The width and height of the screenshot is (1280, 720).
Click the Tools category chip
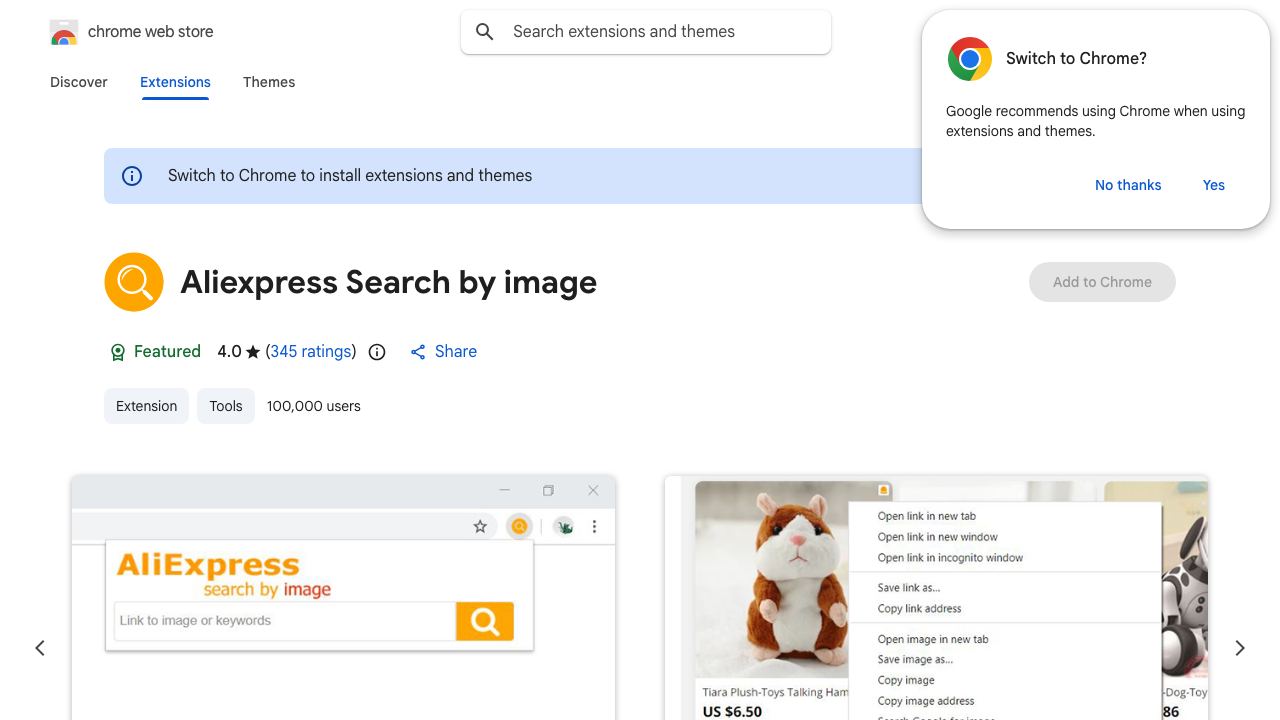226,406
